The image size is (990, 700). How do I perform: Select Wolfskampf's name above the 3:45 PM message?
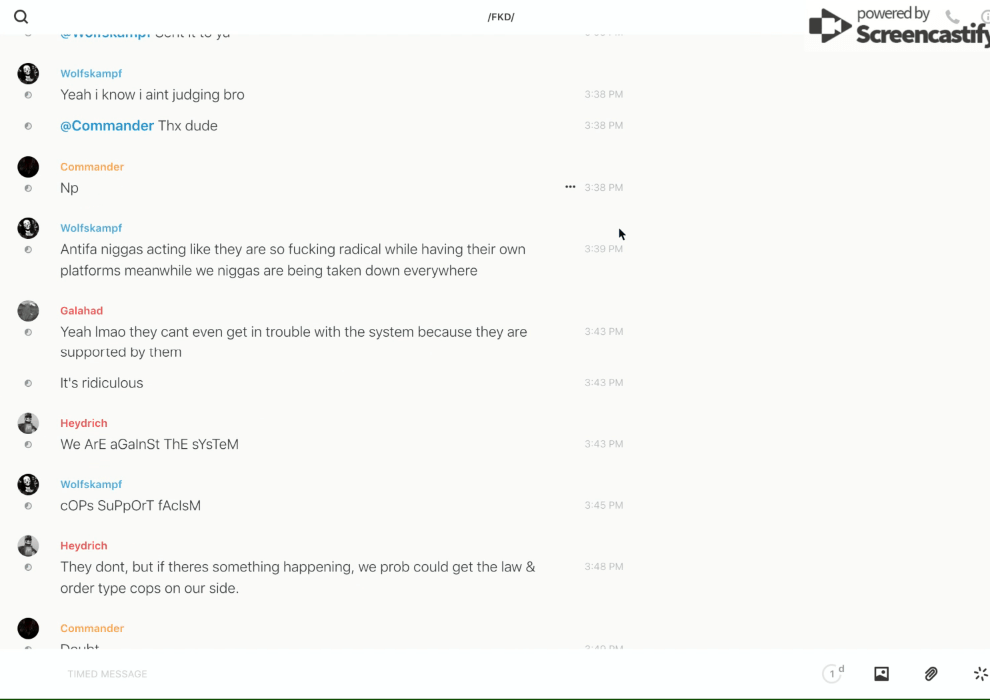(x=91, y=485)
